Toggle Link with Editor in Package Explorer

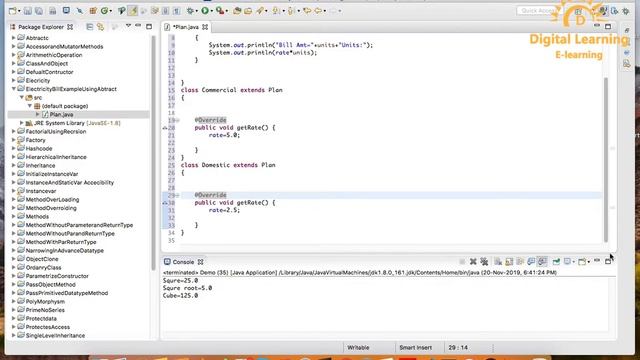click(x=100, y=27)
